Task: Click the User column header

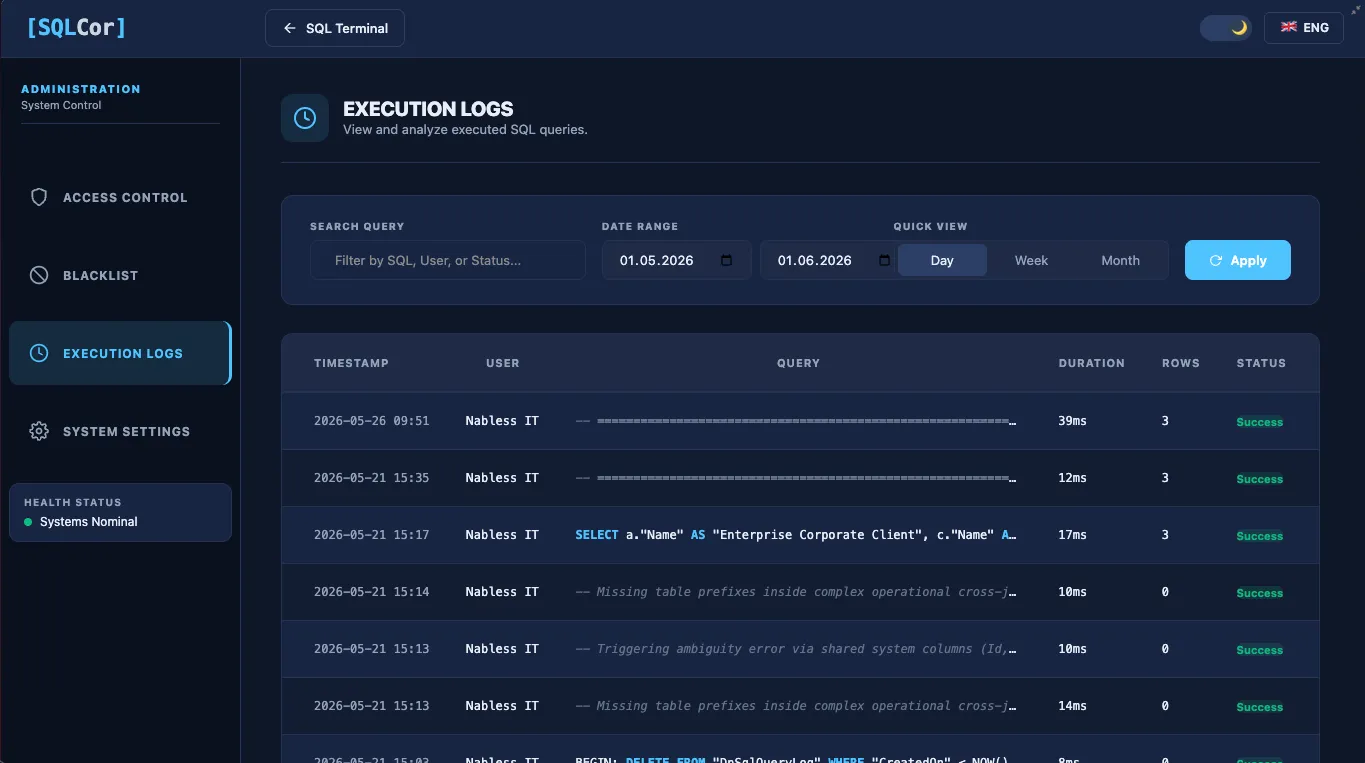Action: [x=503, y=363]
